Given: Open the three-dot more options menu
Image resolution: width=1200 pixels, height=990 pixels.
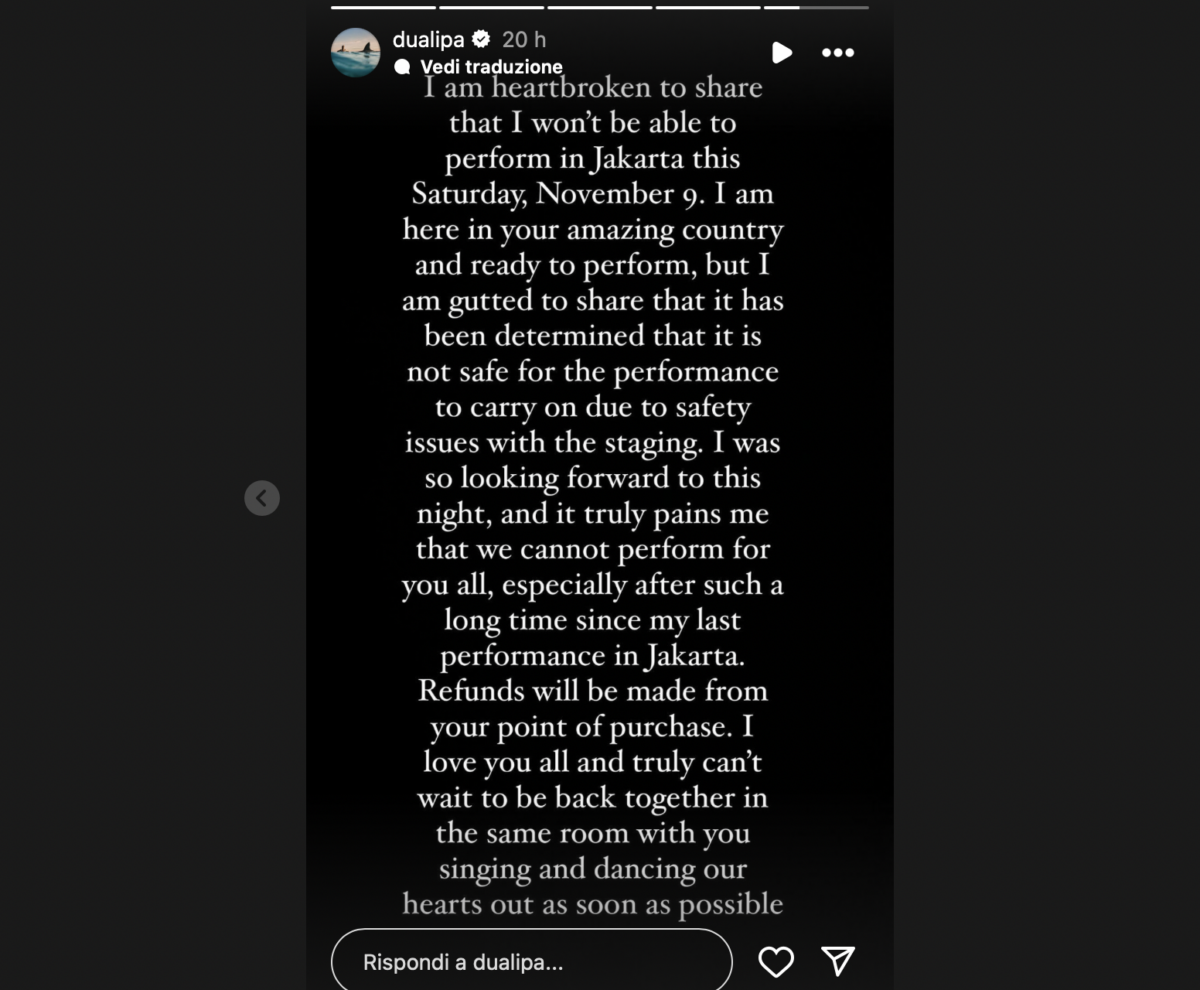Looking at the screenshot, I should click(838, 53).
